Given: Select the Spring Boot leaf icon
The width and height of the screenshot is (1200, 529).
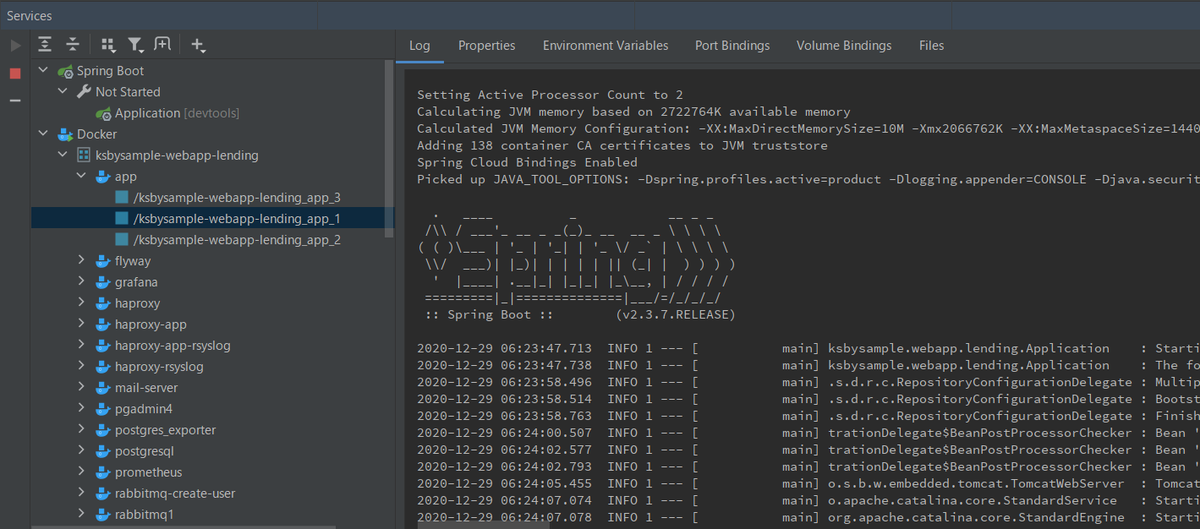Looking at the screenshot, I should click(x=65, y=71).
